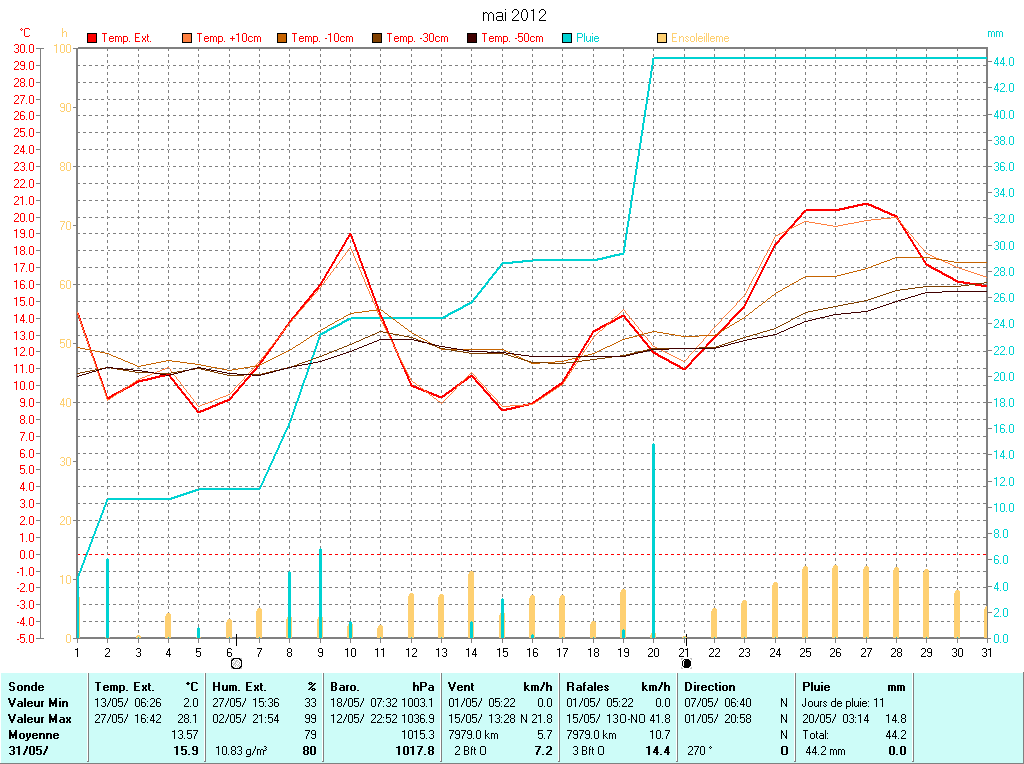Click the 'Direction' column header

point(710,687)
